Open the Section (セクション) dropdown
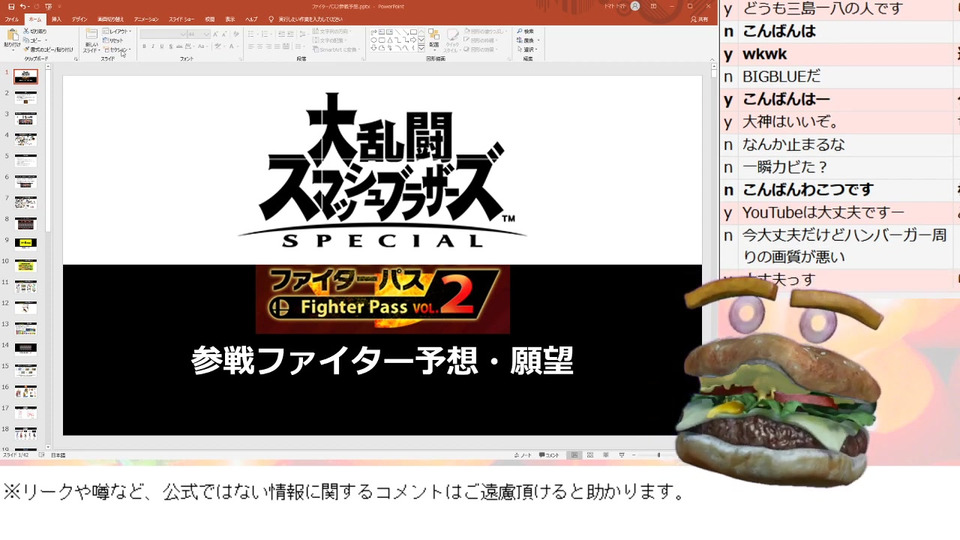960x540 pixels. pyautogui.click(x=116, y=50)
